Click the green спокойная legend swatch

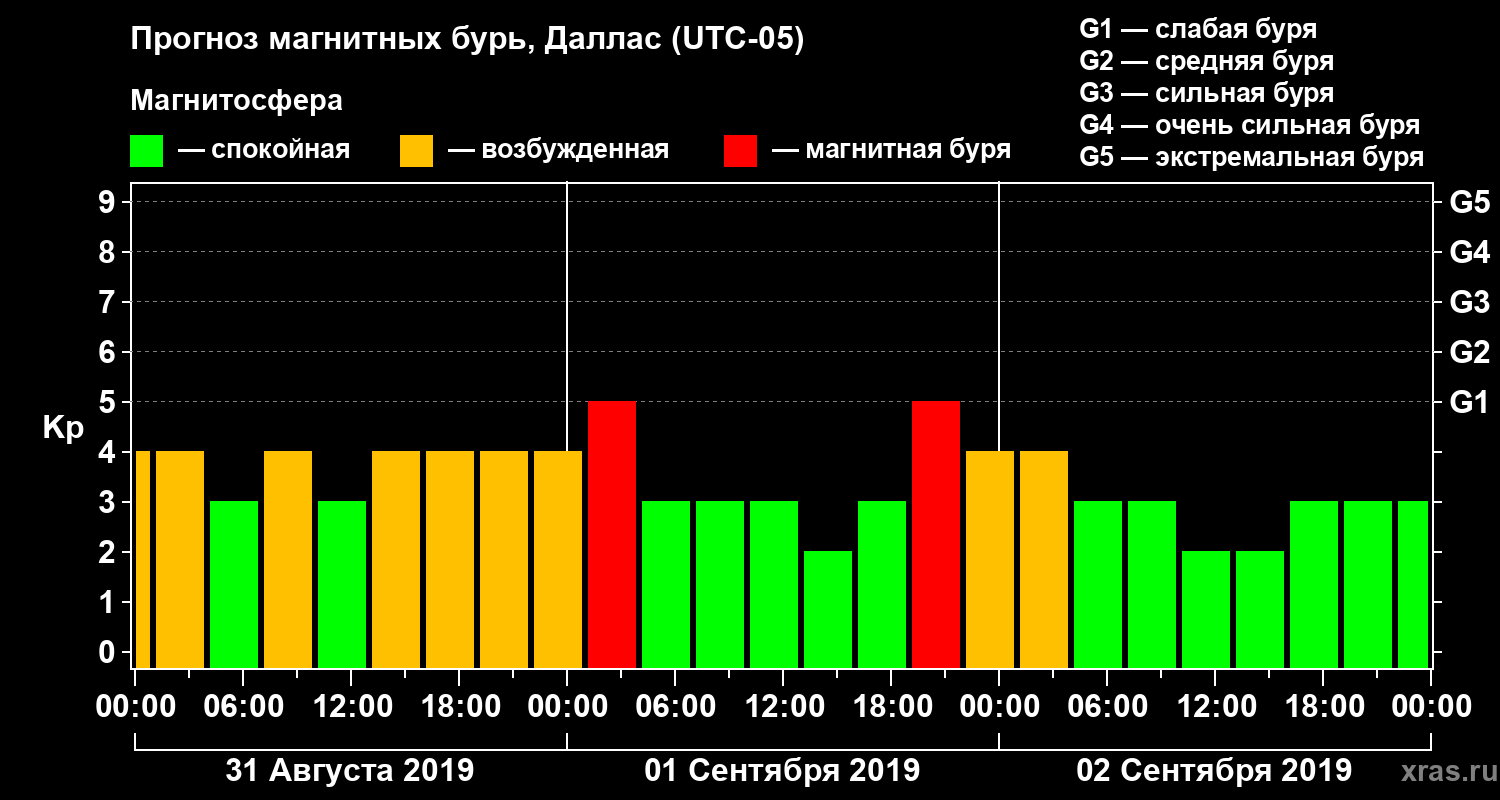(x=147, y=151)
